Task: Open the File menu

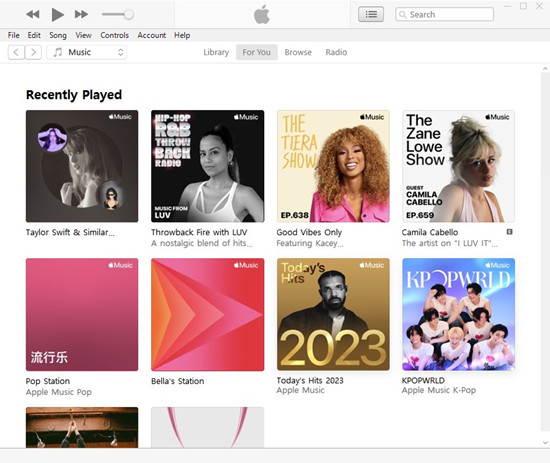Action: (14, 35)
